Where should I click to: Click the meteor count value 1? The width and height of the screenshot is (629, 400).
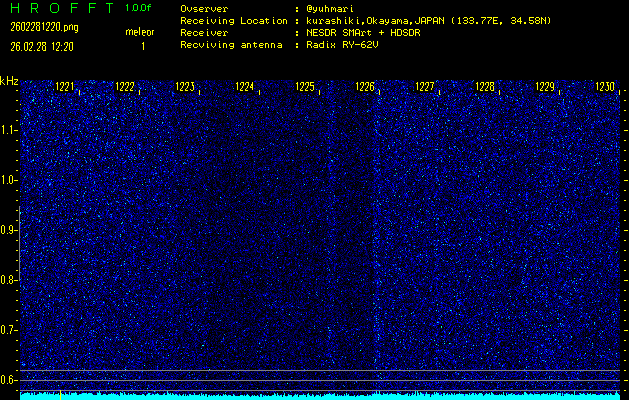coord(143,47)
